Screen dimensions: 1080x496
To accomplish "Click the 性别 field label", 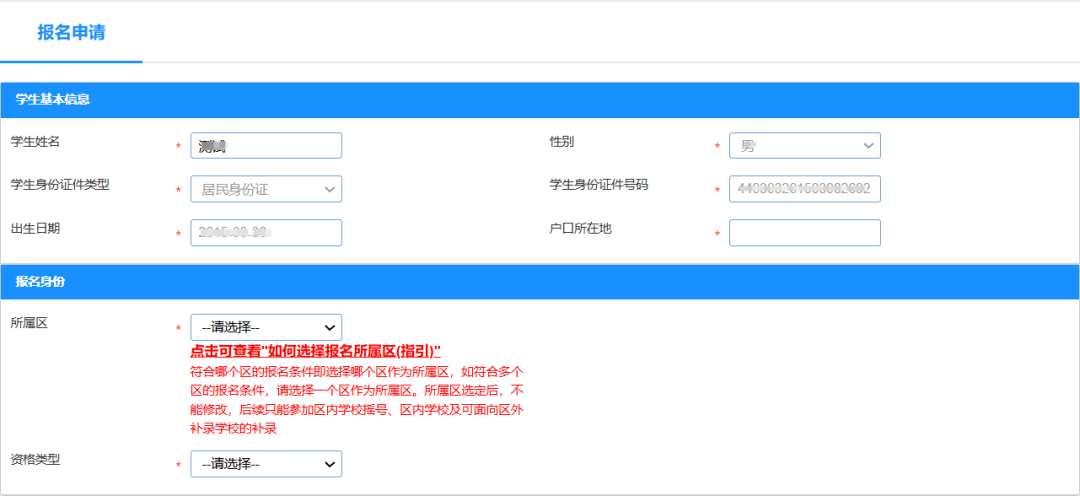I will 562,142.
